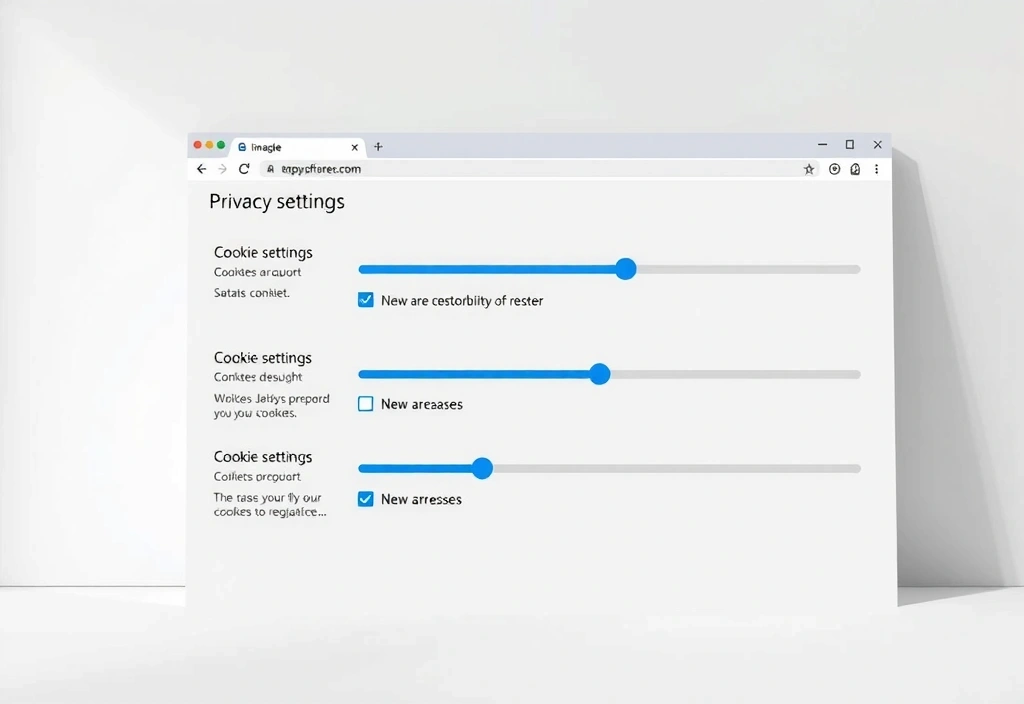Uncheck the 'New arresses' checkbox

click(x=366, y=498)
